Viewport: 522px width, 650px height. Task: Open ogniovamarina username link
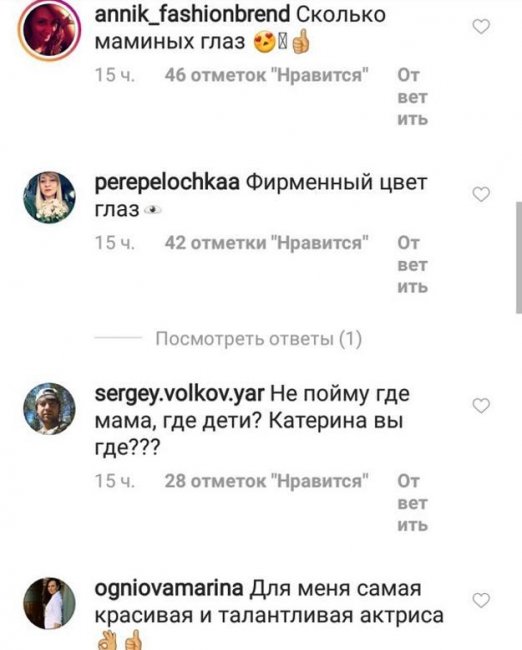click(169, 589)
